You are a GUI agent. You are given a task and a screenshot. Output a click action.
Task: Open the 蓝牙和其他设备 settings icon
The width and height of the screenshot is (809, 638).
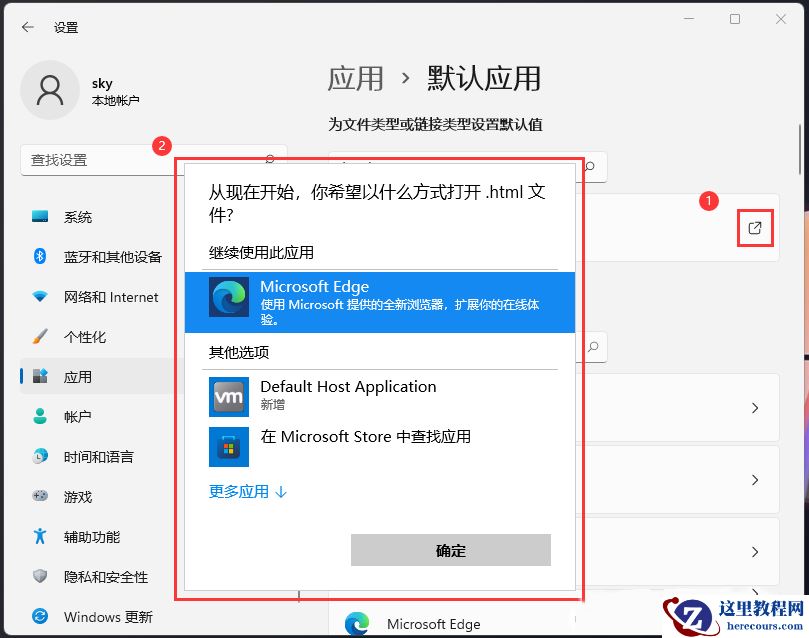40,257
